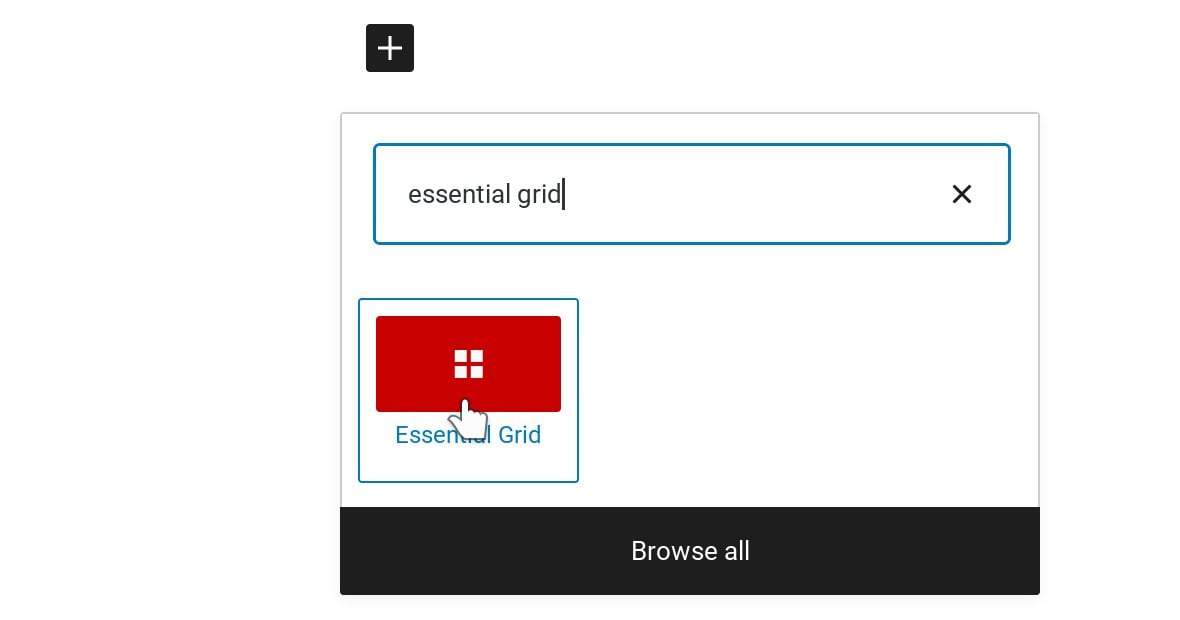
Task: Select the Essential Grid search result item
Action: 468,391
